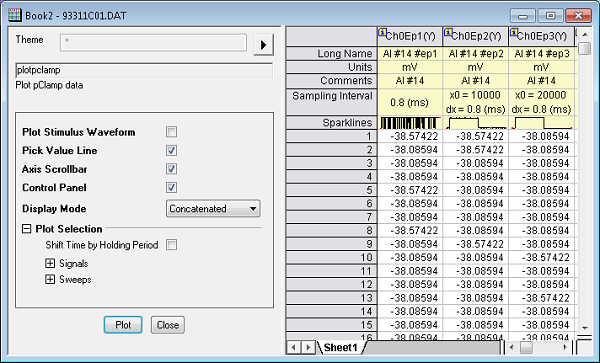600x363 pixels.
Task: Open the Theme combo box
Action: [x=153, y=42]
